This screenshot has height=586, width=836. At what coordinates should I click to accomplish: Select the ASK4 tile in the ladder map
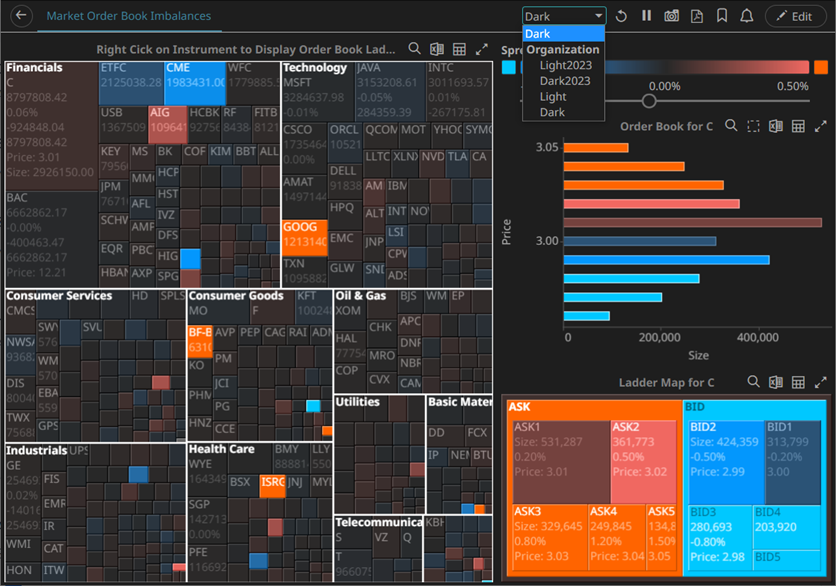(x=617, y=537)
